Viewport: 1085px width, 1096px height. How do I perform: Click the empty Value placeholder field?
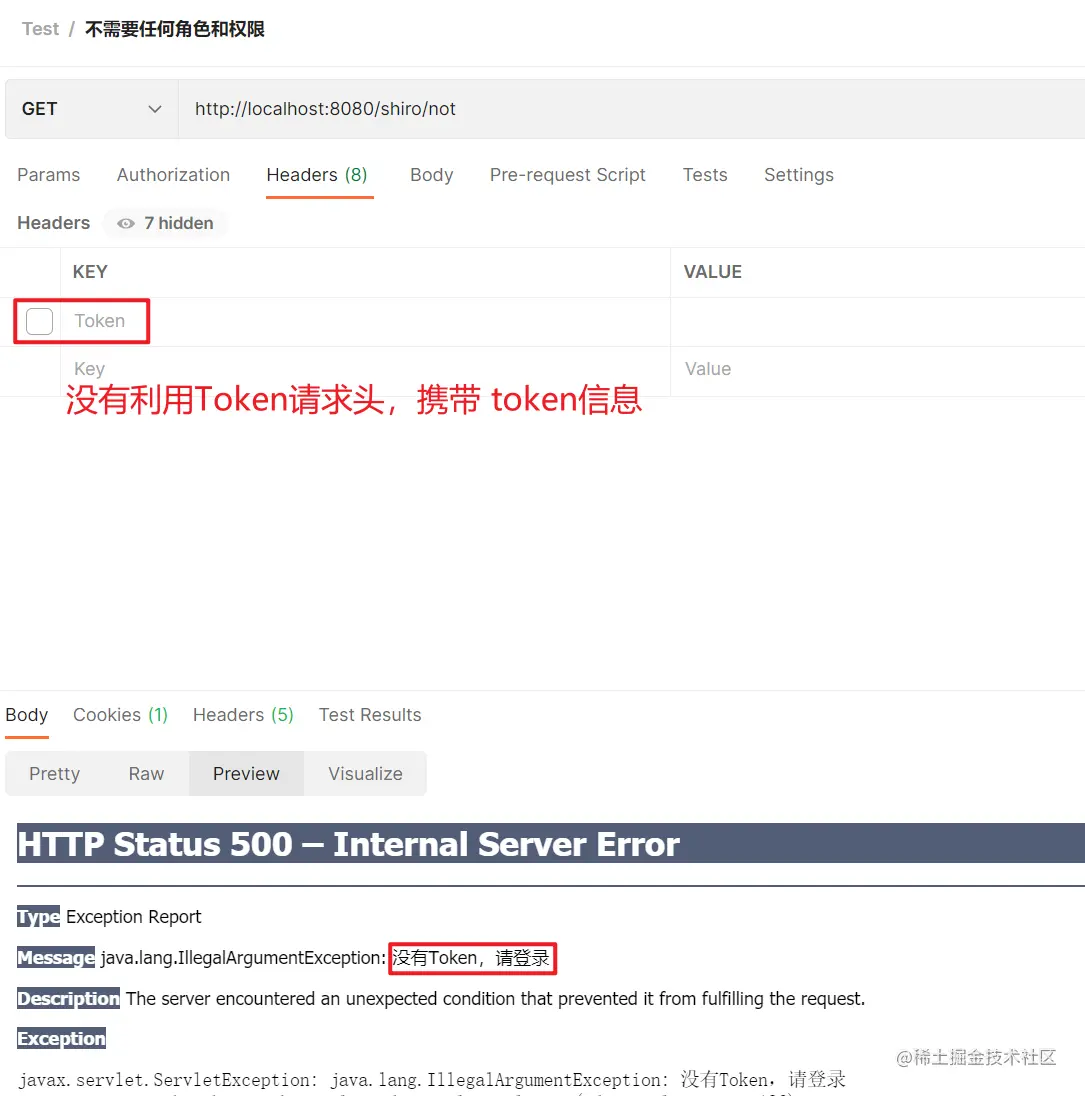[x=878, y=369]
